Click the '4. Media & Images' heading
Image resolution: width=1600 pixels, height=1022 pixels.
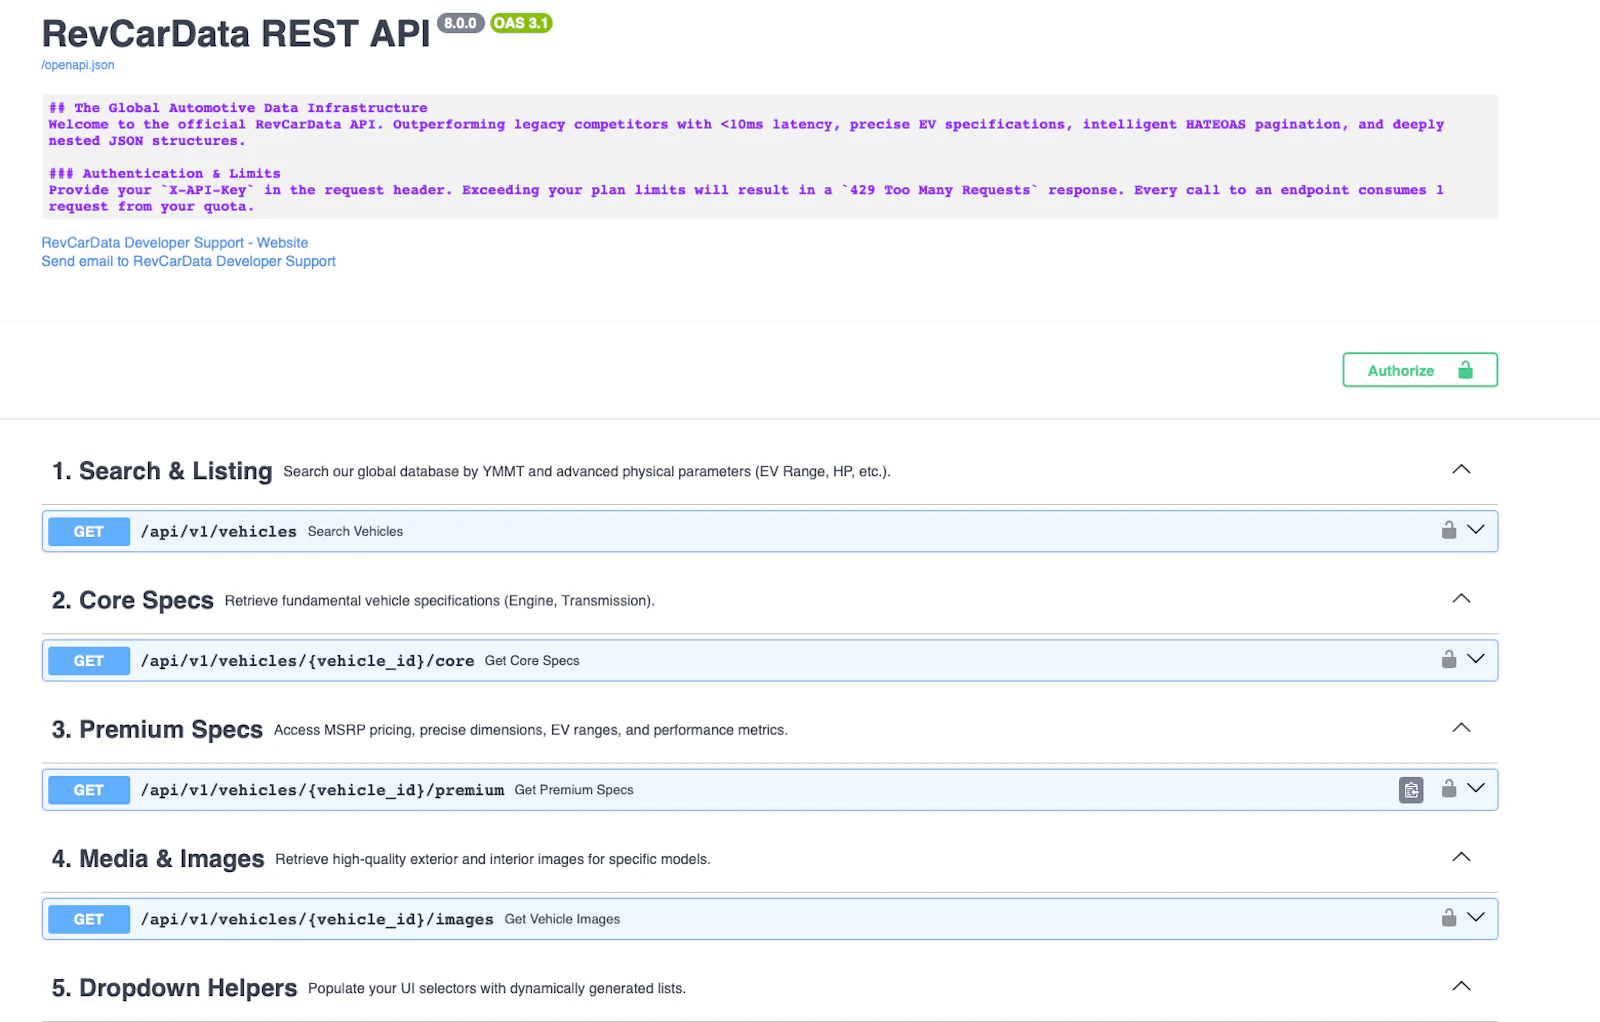point(158,859)
